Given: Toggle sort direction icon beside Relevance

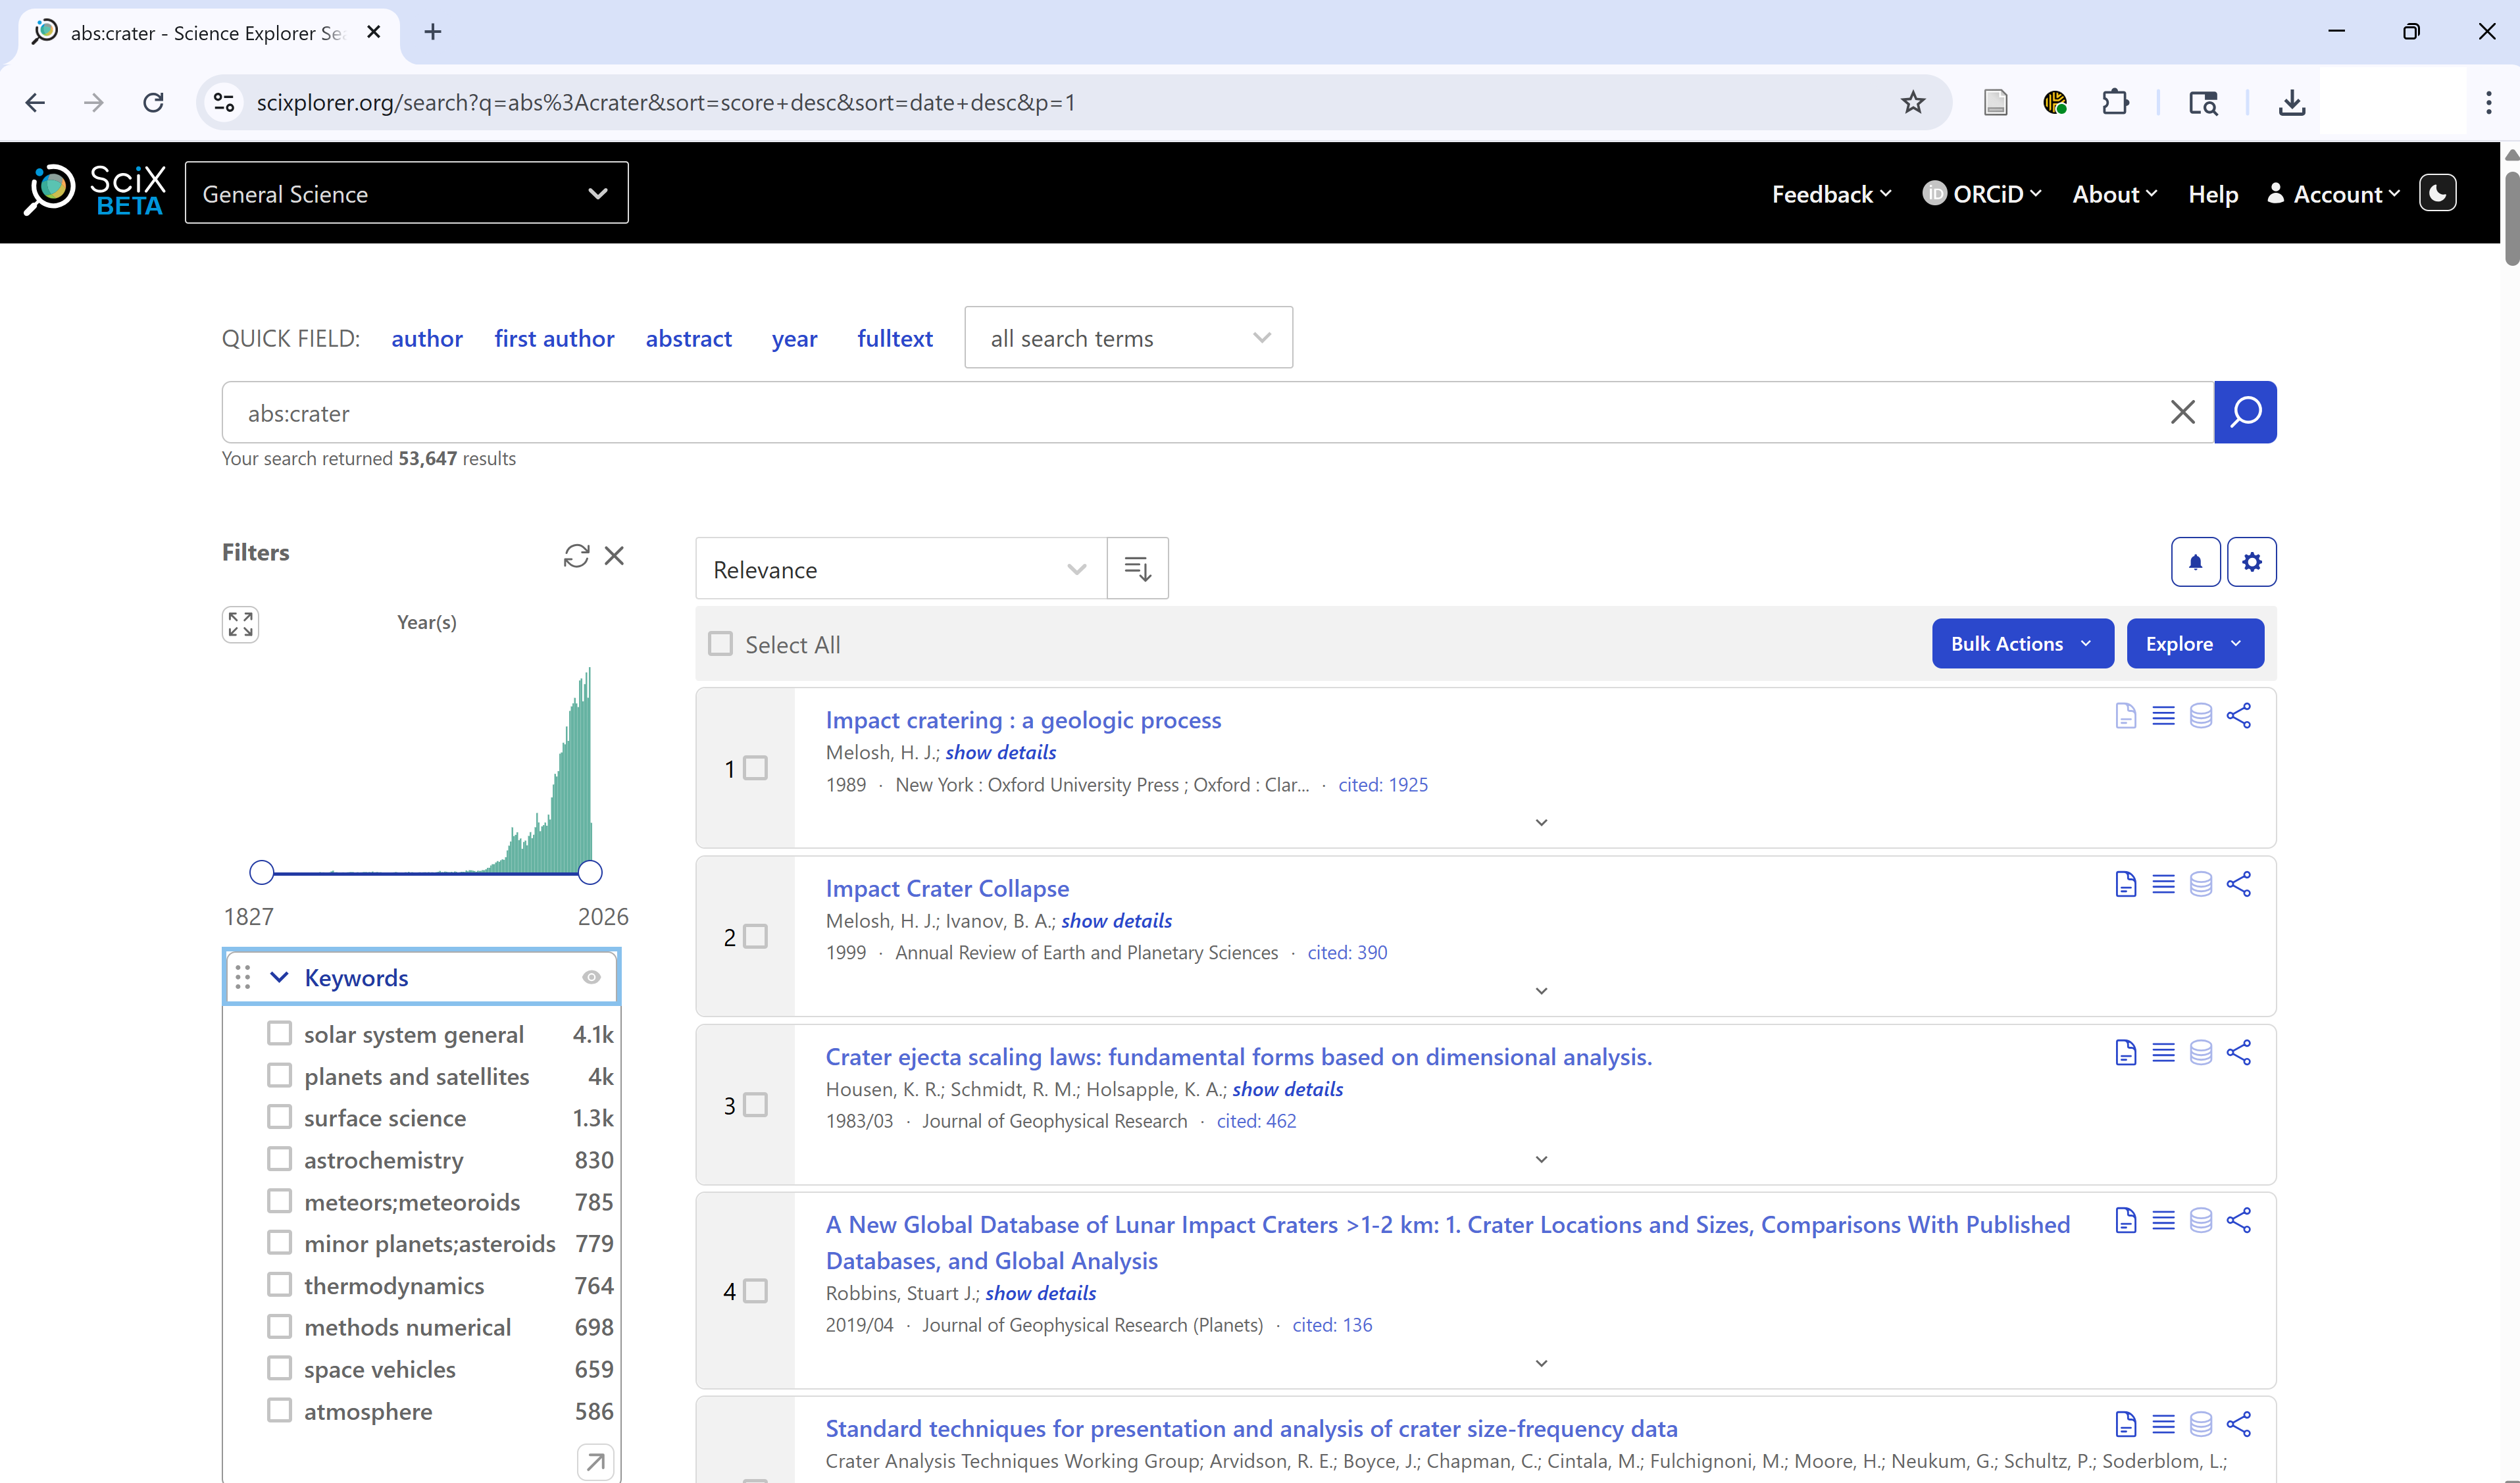Looking at the screenshot, I should tap(1137, 569).
